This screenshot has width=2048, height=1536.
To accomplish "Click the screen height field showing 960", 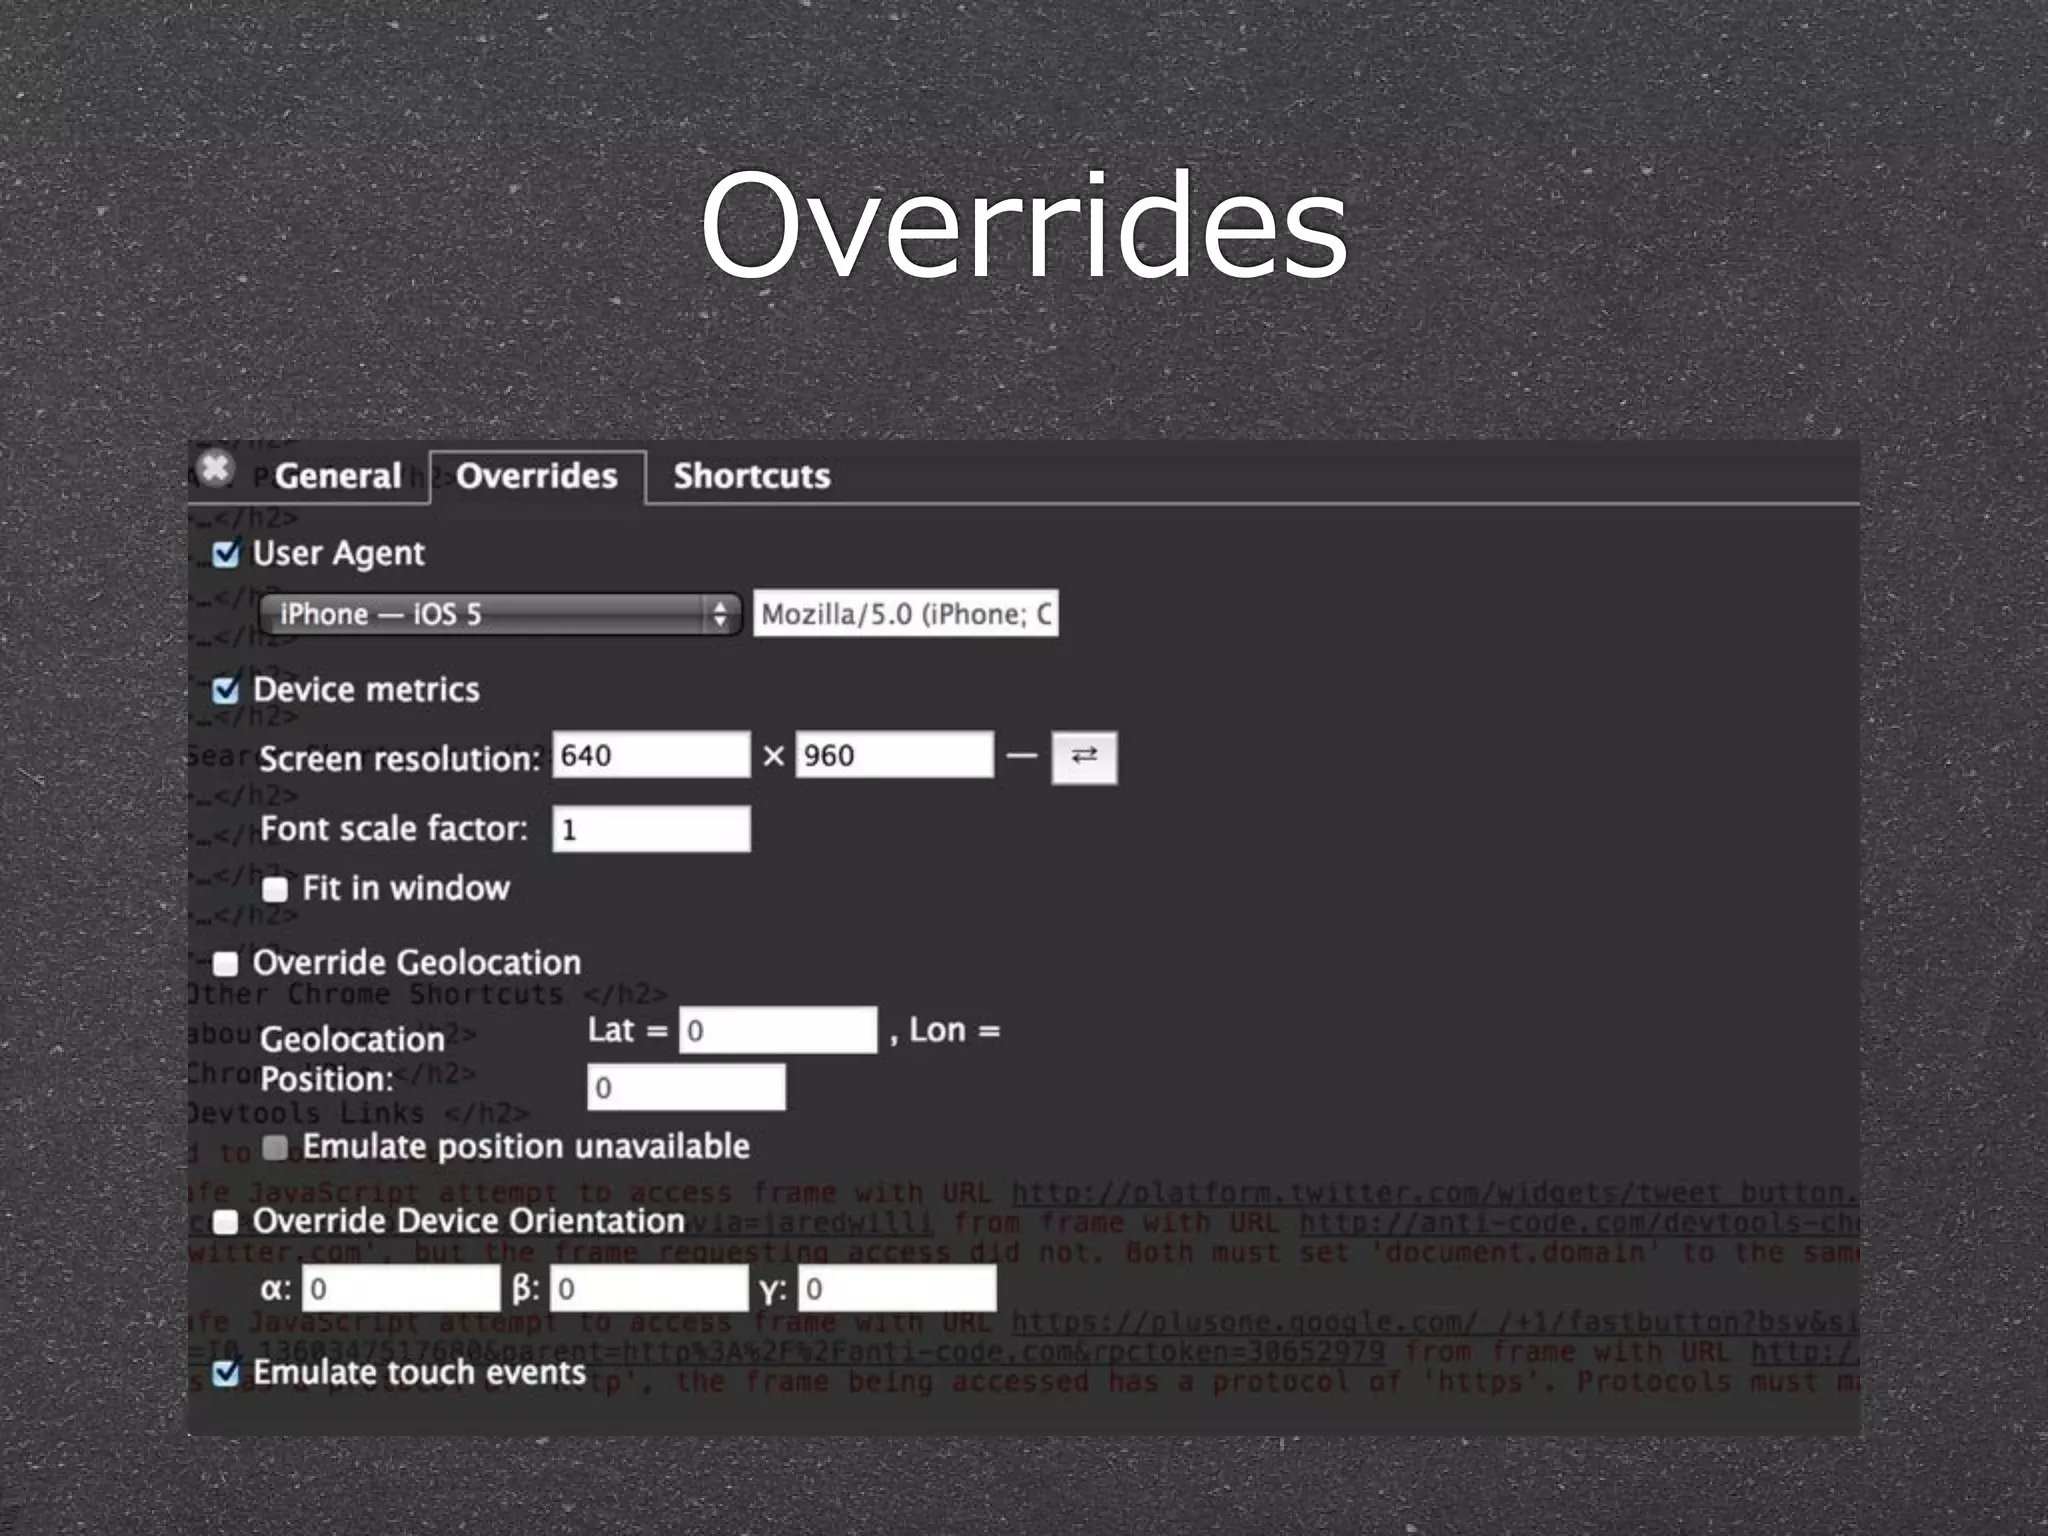I will (895, 755).
